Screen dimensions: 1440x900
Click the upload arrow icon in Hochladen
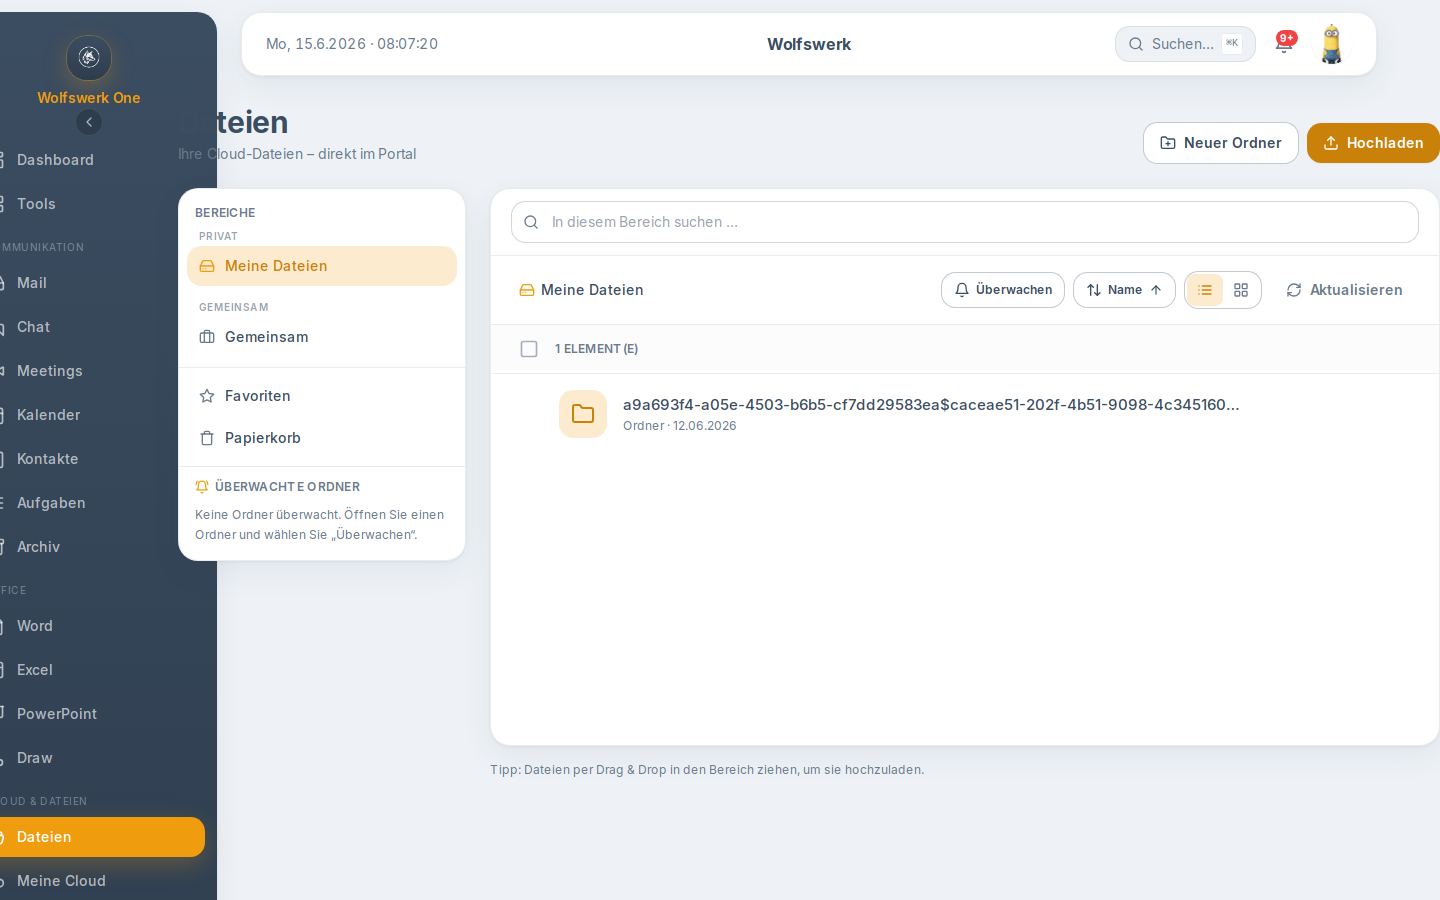(x=1331, y=143)
